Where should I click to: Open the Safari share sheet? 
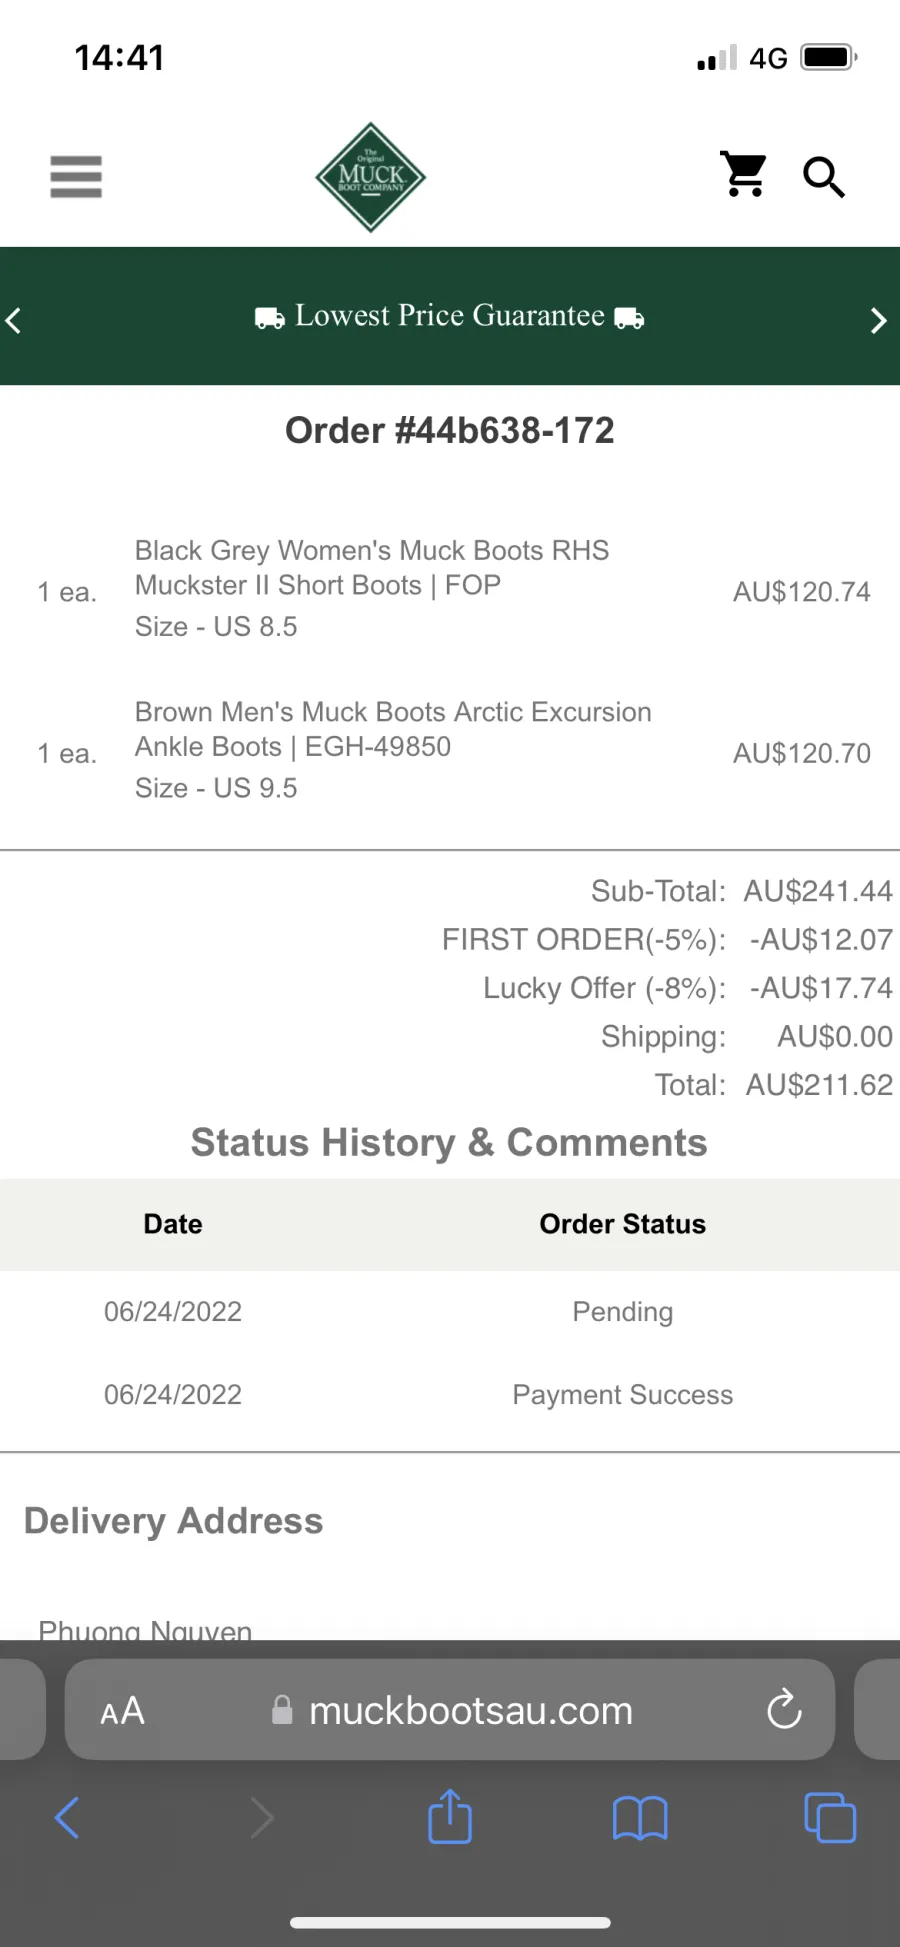pyautogui.click(x=450, y=1815)
